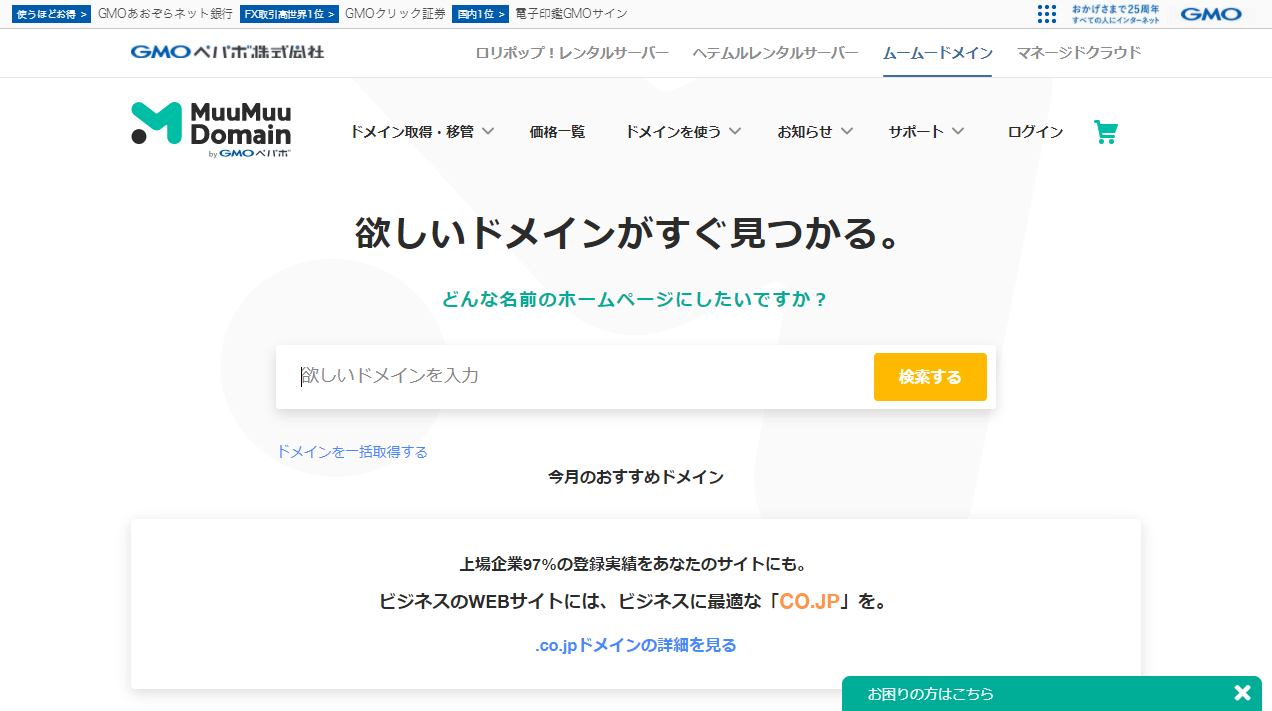
Task: Open ドメインを一括取得する link
Action: (x=352, y=452)
